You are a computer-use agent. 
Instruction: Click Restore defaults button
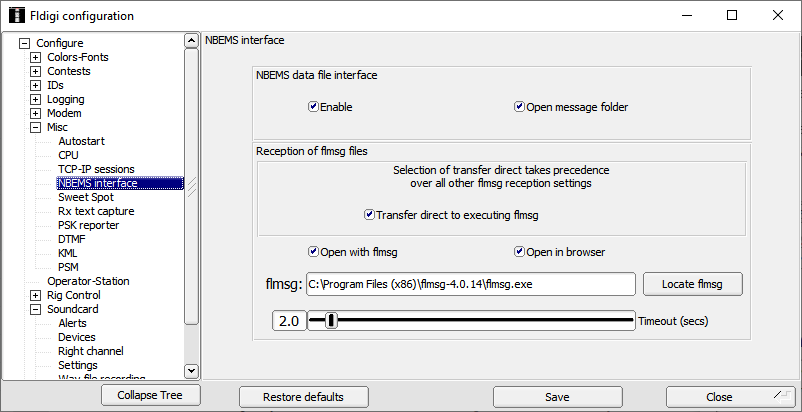point(303,397)
